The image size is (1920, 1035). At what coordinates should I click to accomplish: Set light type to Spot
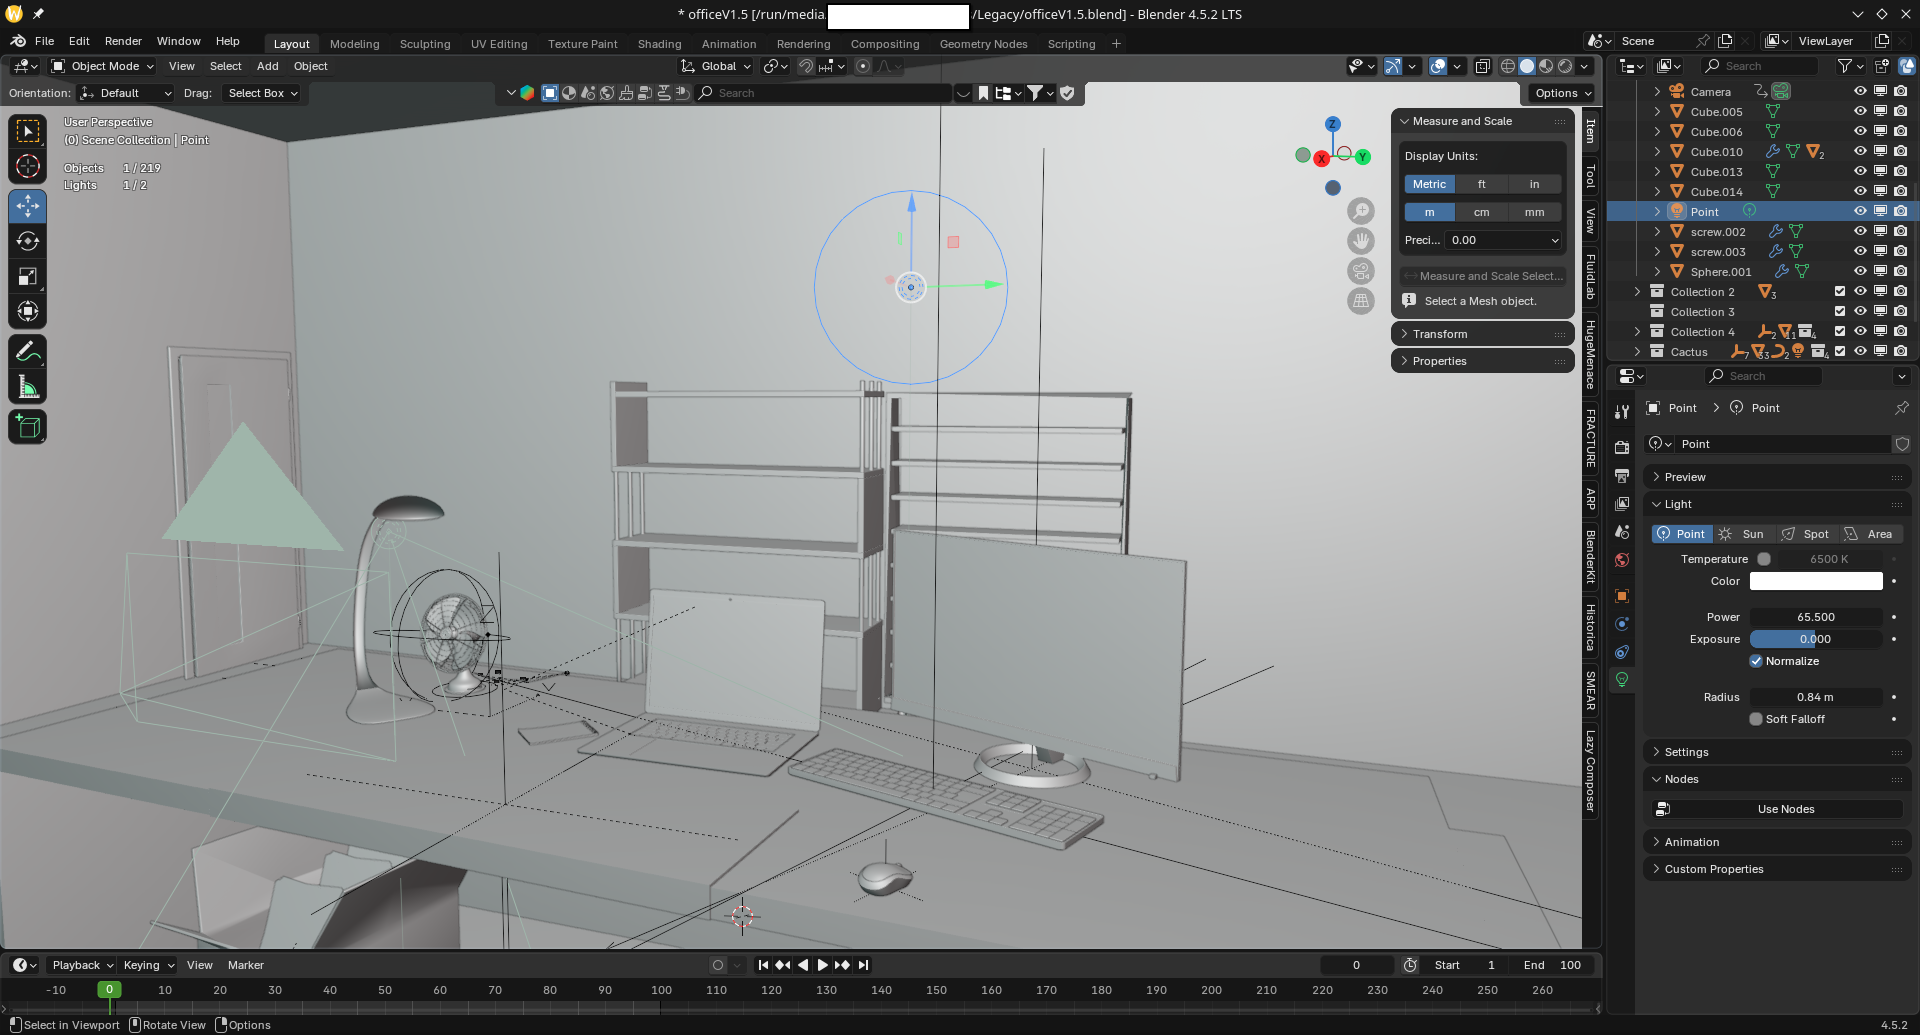[1806, 534]
